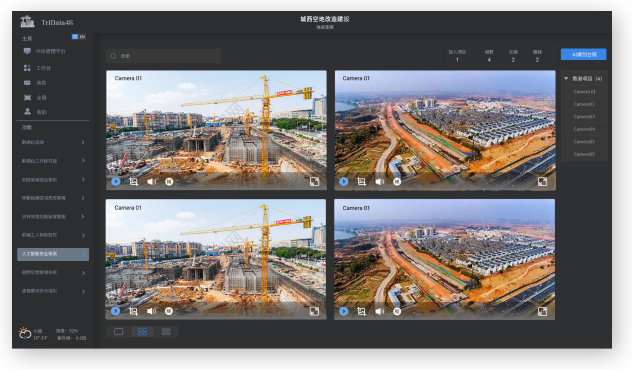Play the upper-right aerial town camera feed
The height and width of the screenshot is (370, 632).
click(344, 182)
